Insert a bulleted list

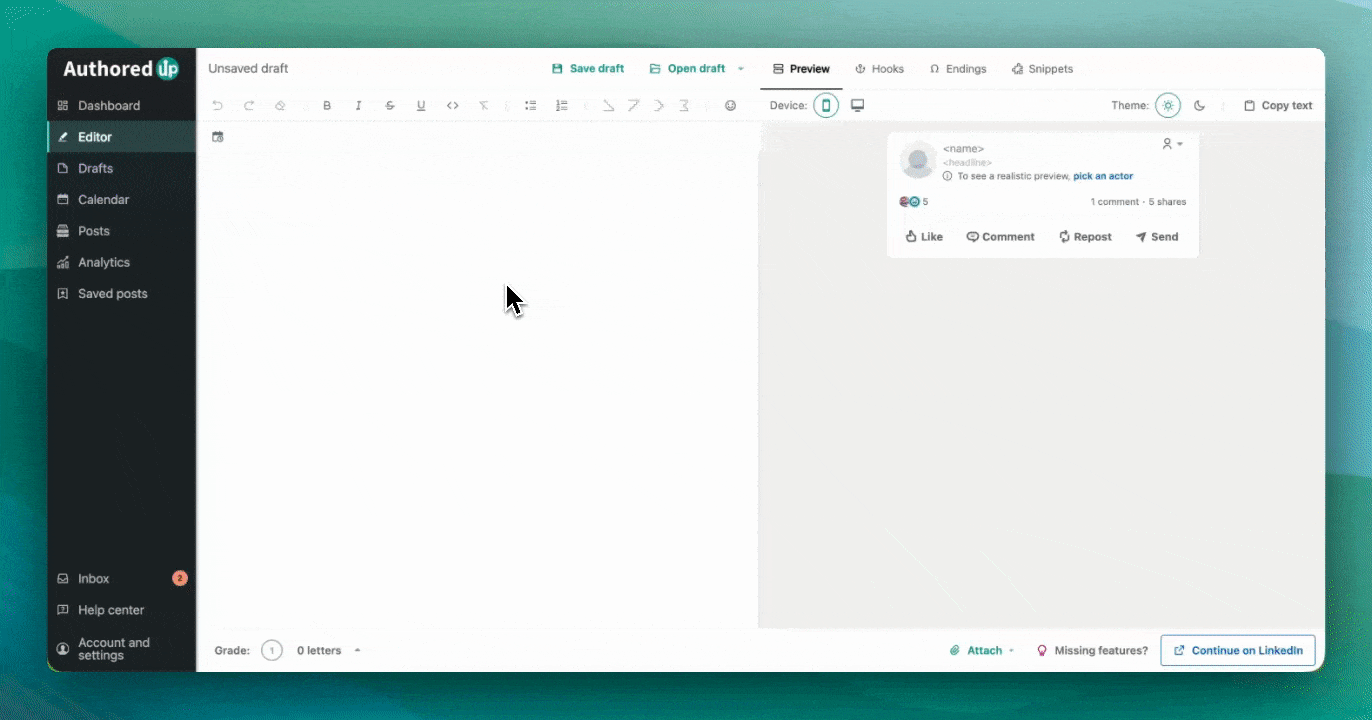click(x=531, y=106)
